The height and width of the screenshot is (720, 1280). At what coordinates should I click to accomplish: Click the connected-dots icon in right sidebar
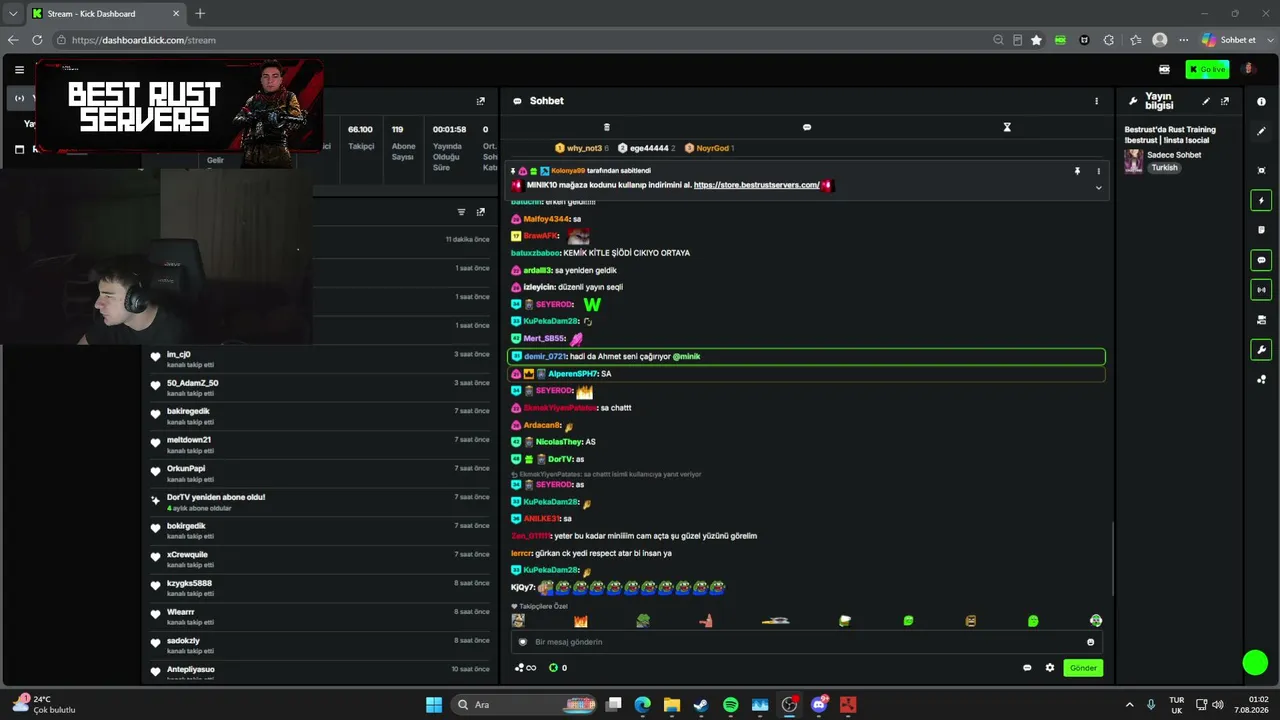coord(1261,380)
